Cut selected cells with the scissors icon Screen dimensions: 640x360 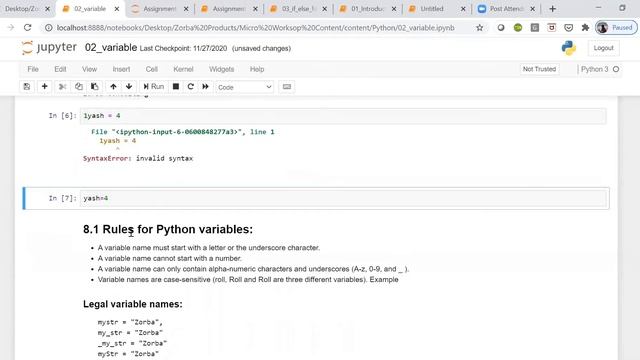pyautogui.click(x=62, y=87)
